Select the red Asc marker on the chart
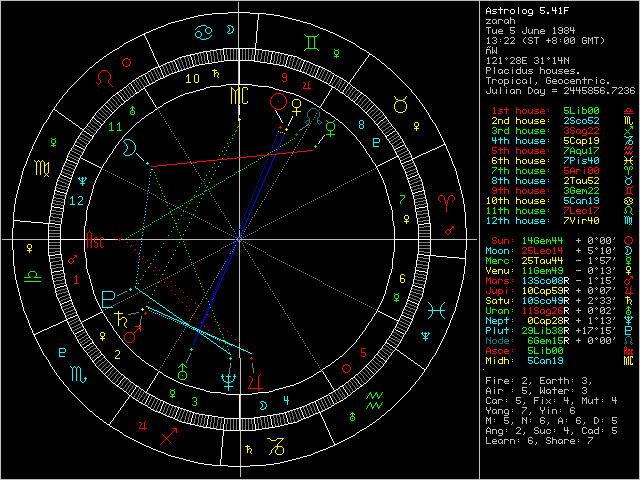 click(x=95, y=241)
